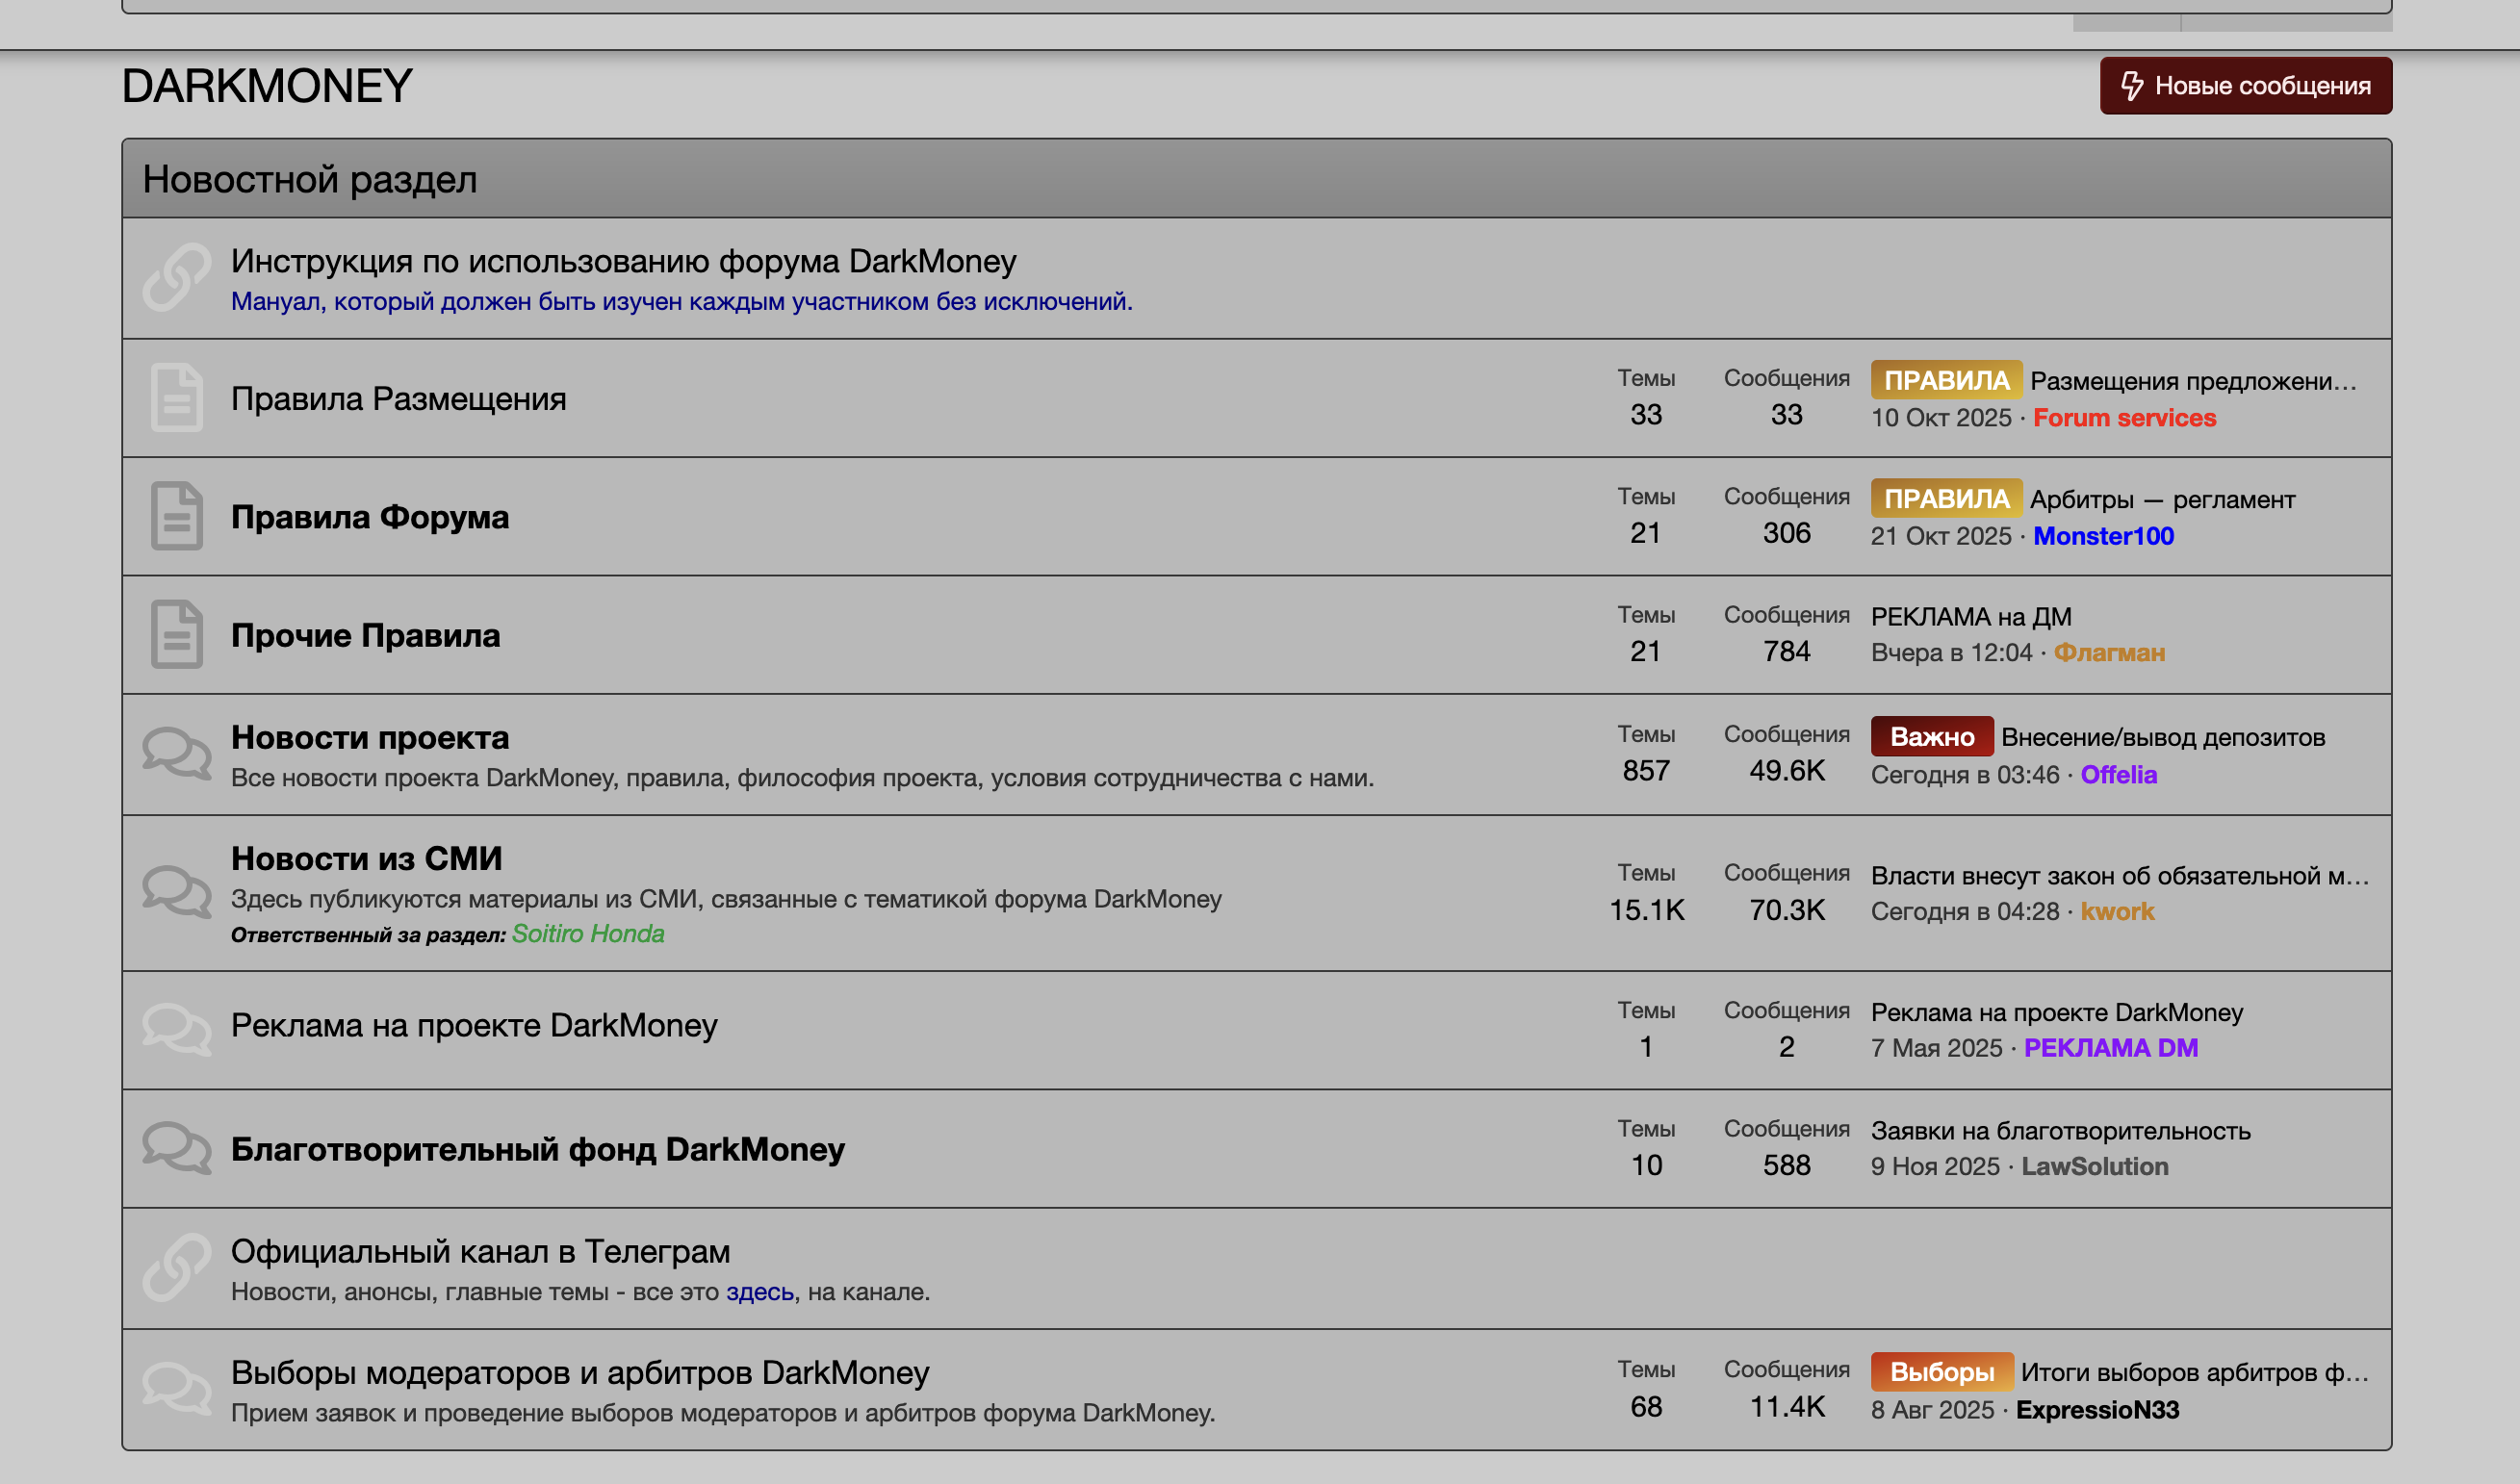Open the Forum services user link

click(2124, 417)
